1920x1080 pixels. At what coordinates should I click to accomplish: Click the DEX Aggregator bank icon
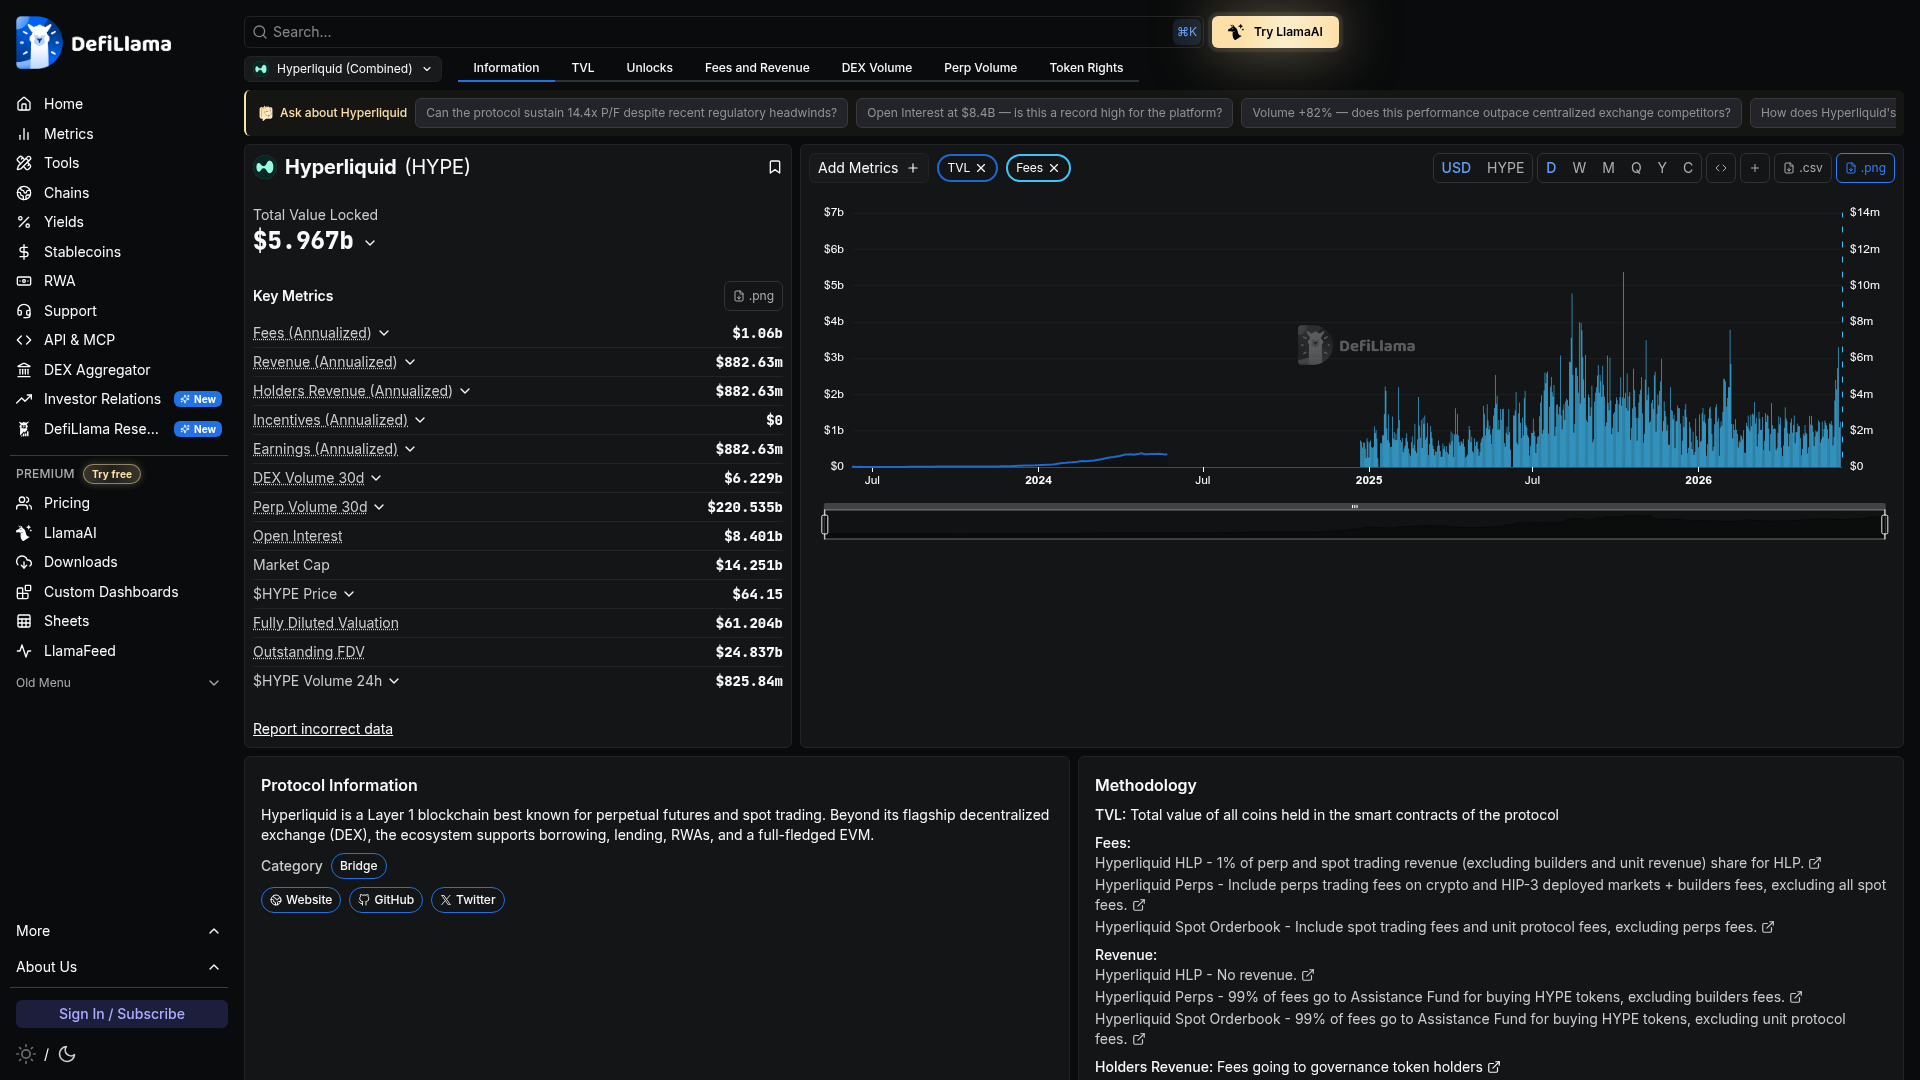click(24, 370)
